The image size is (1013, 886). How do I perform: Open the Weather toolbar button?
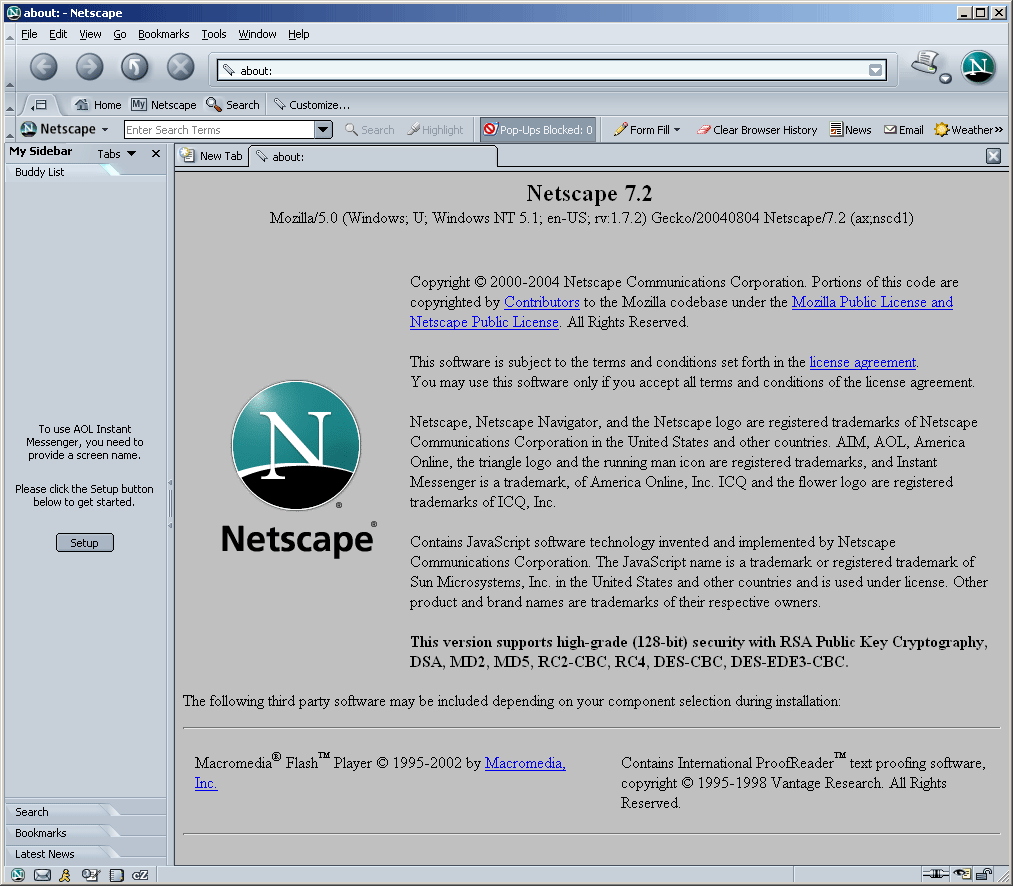(x=963, y=130)
